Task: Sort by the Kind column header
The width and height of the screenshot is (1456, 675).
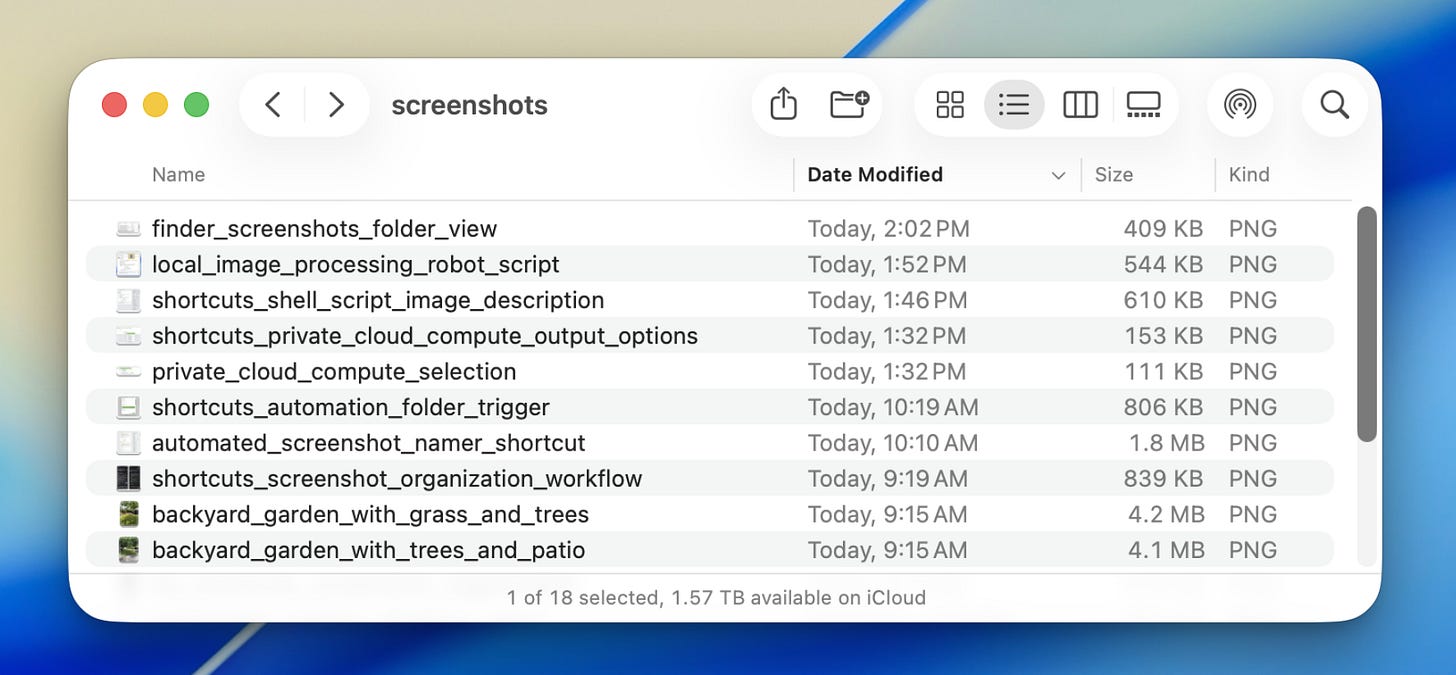Action: tap(1249, 174)
